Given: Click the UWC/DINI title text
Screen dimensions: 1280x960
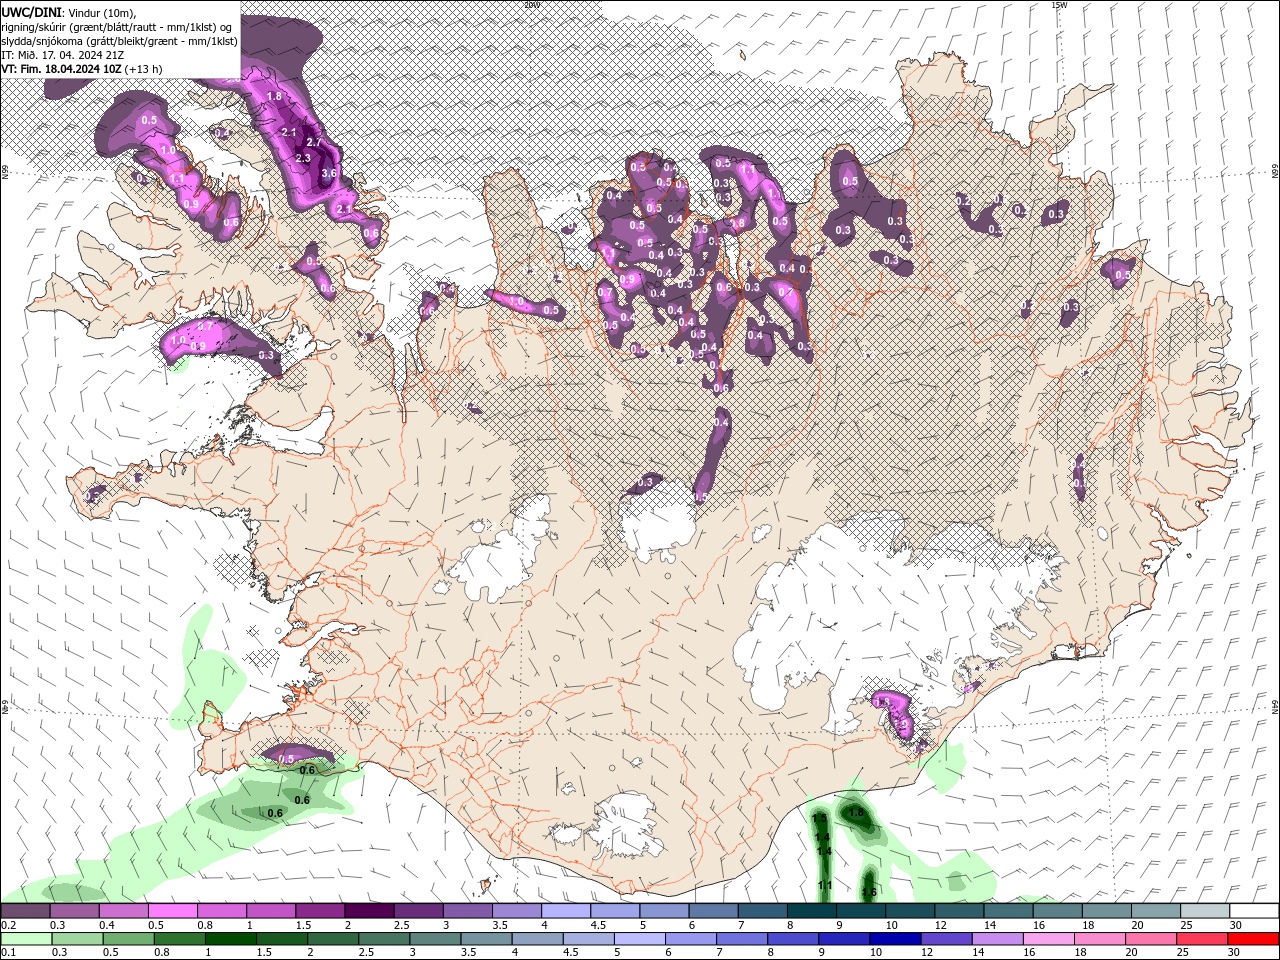Looking at the screenshot, I should (x=32, y=11).
